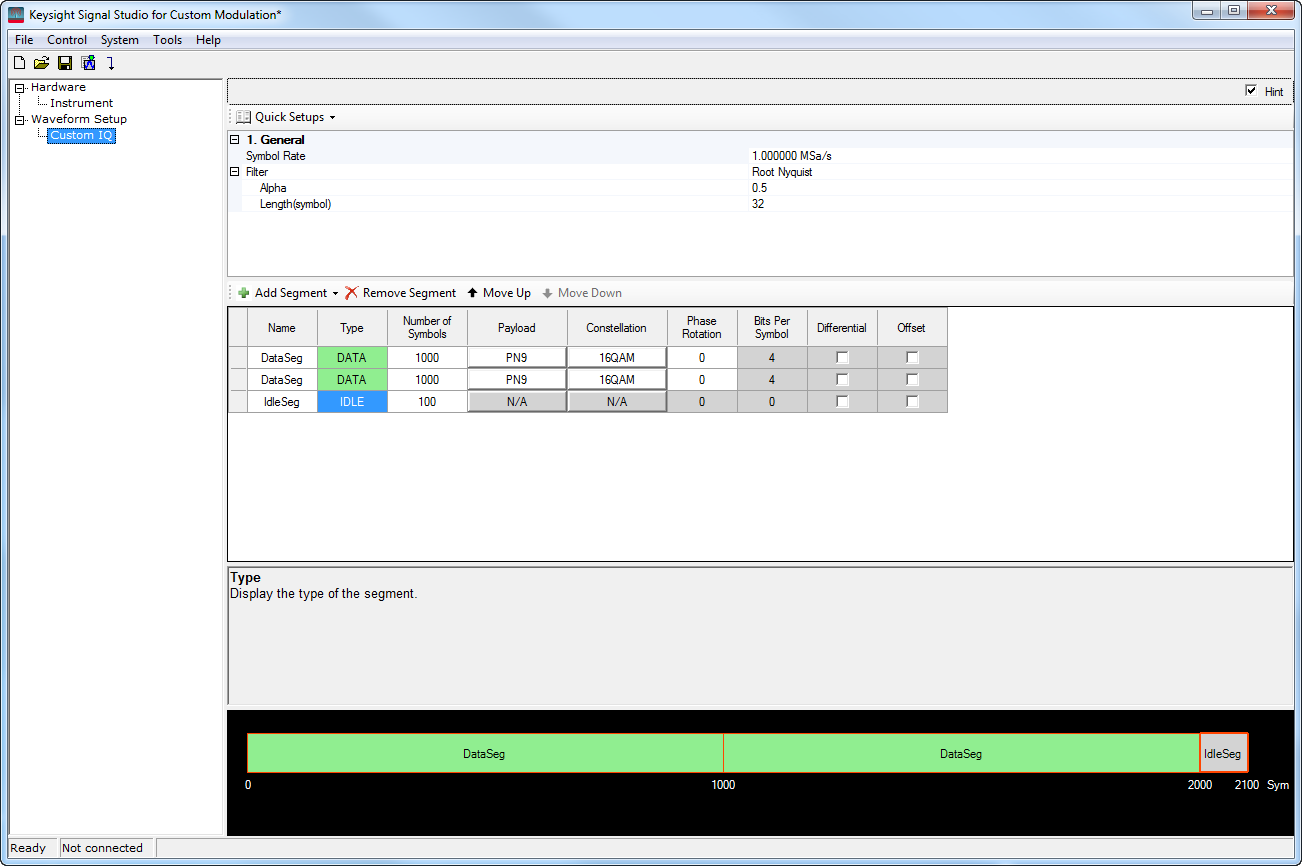Click the Save floppy disk icon
The height and width of the screenshot is (866, 1302).
click(x=65, y=63)
